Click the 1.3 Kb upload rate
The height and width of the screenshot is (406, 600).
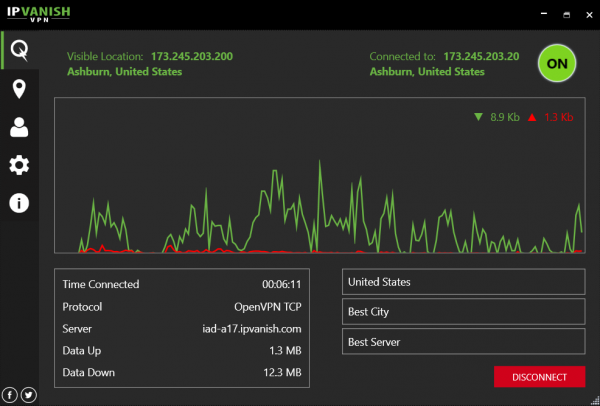click(x=559, y=117)
